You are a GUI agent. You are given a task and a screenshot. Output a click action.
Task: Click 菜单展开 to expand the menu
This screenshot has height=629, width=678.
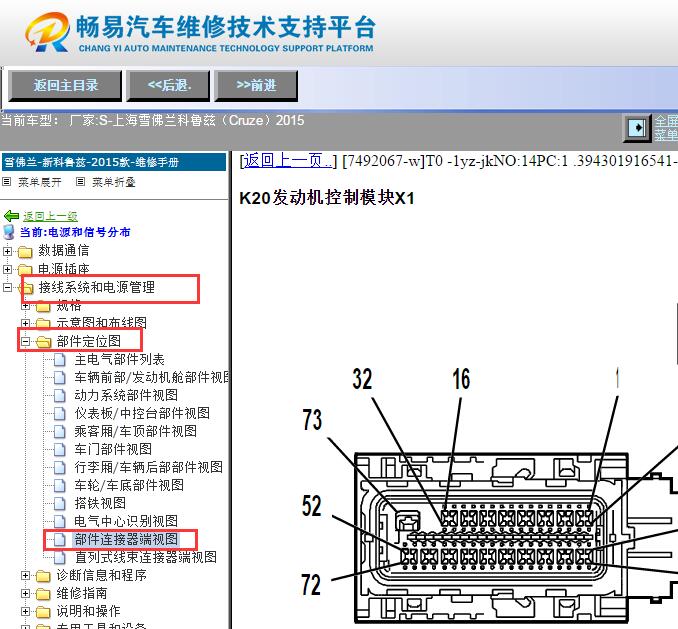[x=39, y=182]
